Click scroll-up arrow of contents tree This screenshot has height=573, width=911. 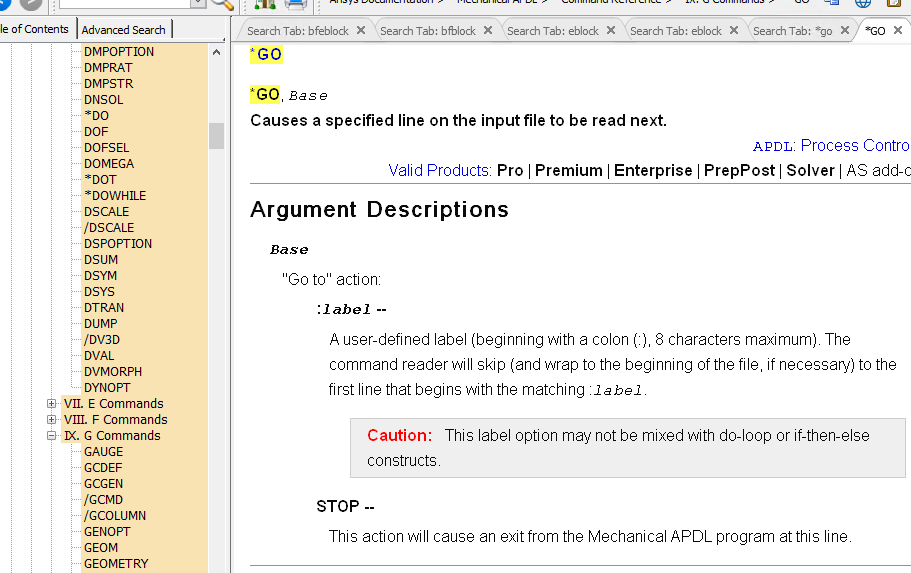click(x=216, y=52)
